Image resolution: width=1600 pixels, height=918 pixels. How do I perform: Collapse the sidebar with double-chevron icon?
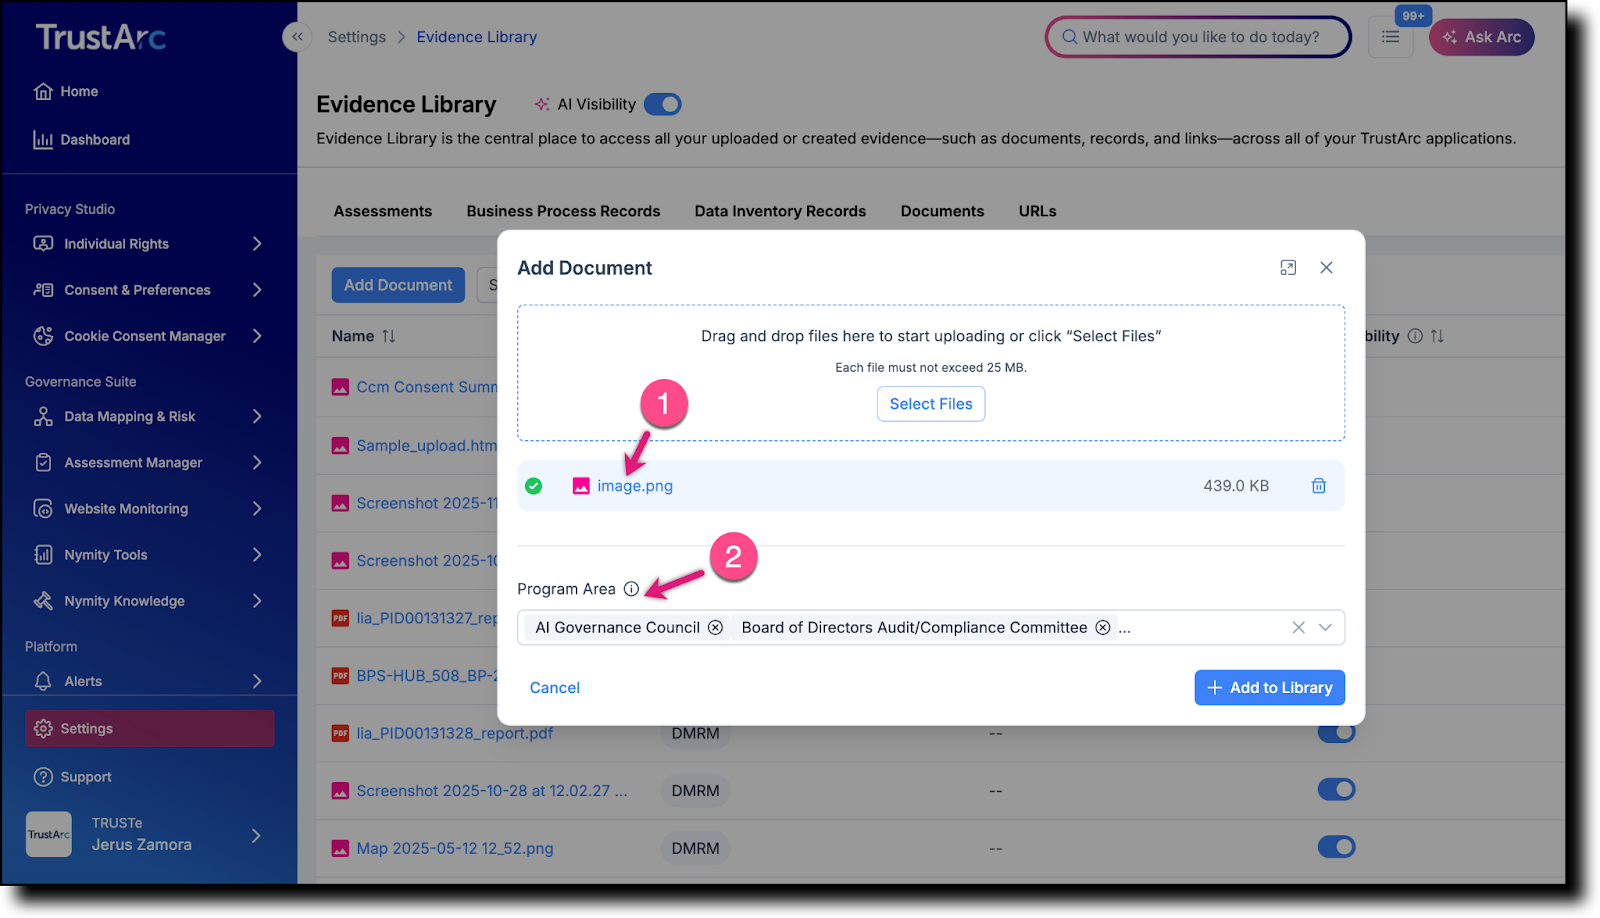[x=297, y=37]
